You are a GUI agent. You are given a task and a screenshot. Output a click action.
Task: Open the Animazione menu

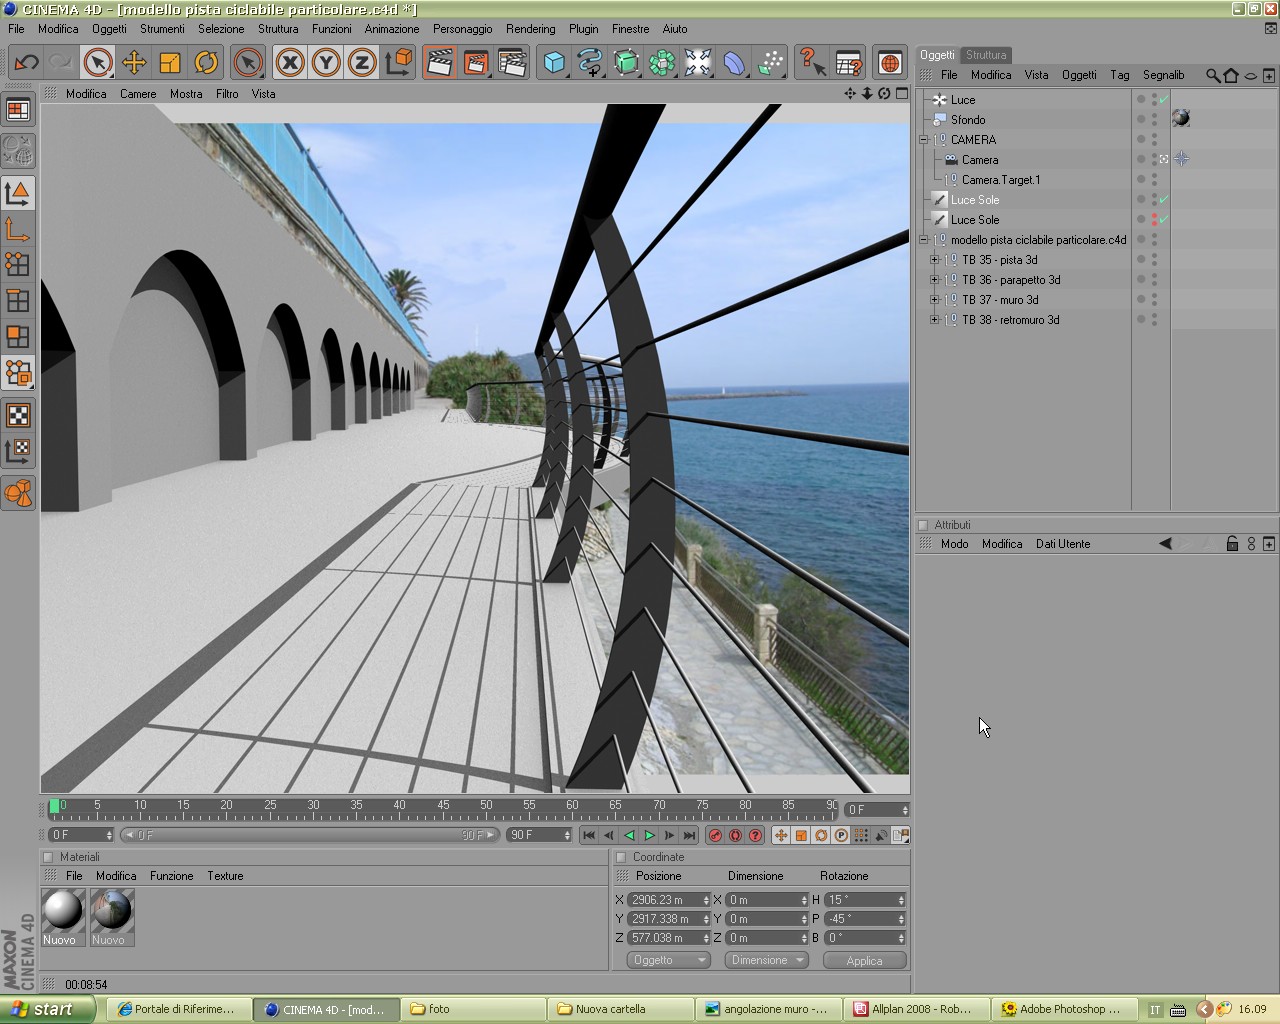pos(392,29)
